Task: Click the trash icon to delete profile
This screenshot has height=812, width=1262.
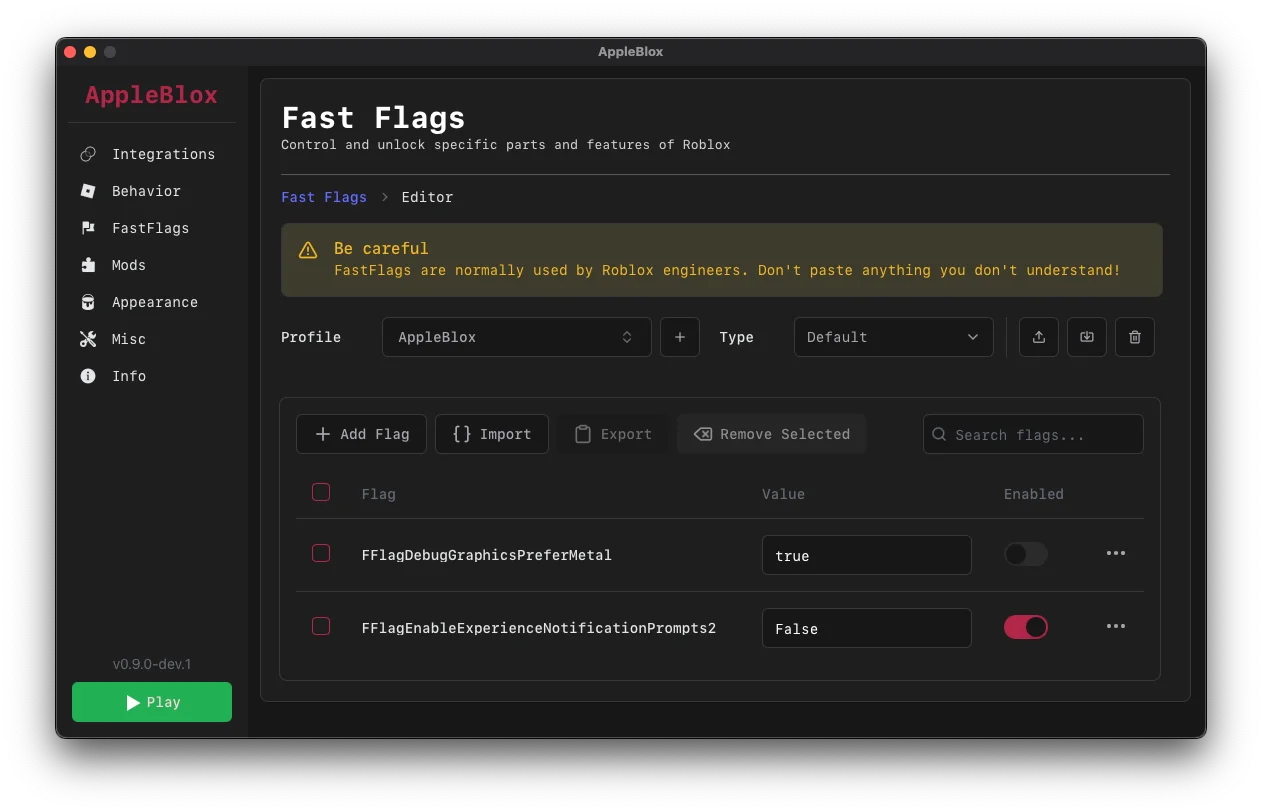Action: point(1134,337)
